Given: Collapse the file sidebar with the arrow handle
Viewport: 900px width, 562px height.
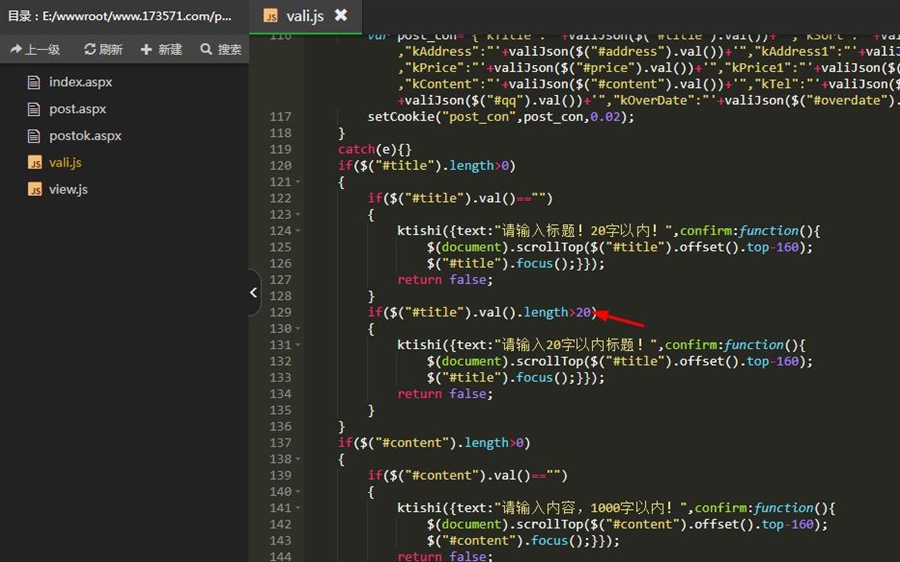Looking at the screenshot, I should [x=253, y=293].
